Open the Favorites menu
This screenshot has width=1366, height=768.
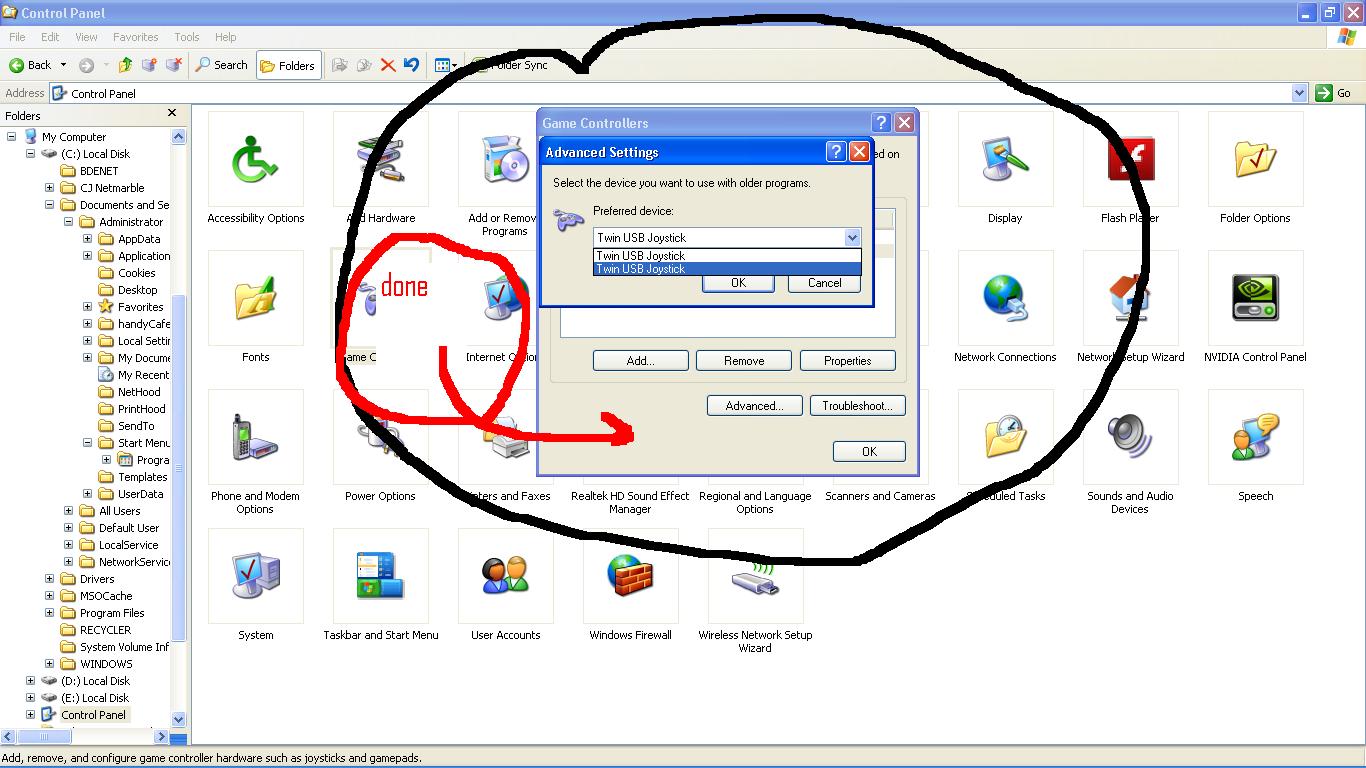click(135, 37)
